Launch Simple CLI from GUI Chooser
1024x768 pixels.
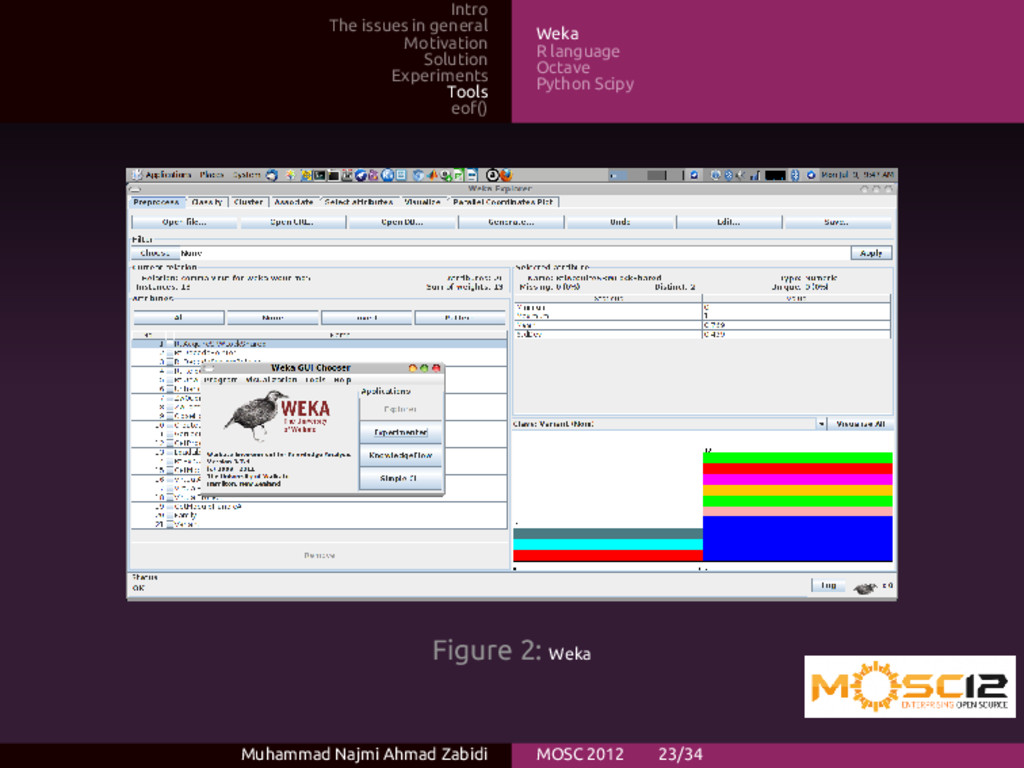click(400, 478)
